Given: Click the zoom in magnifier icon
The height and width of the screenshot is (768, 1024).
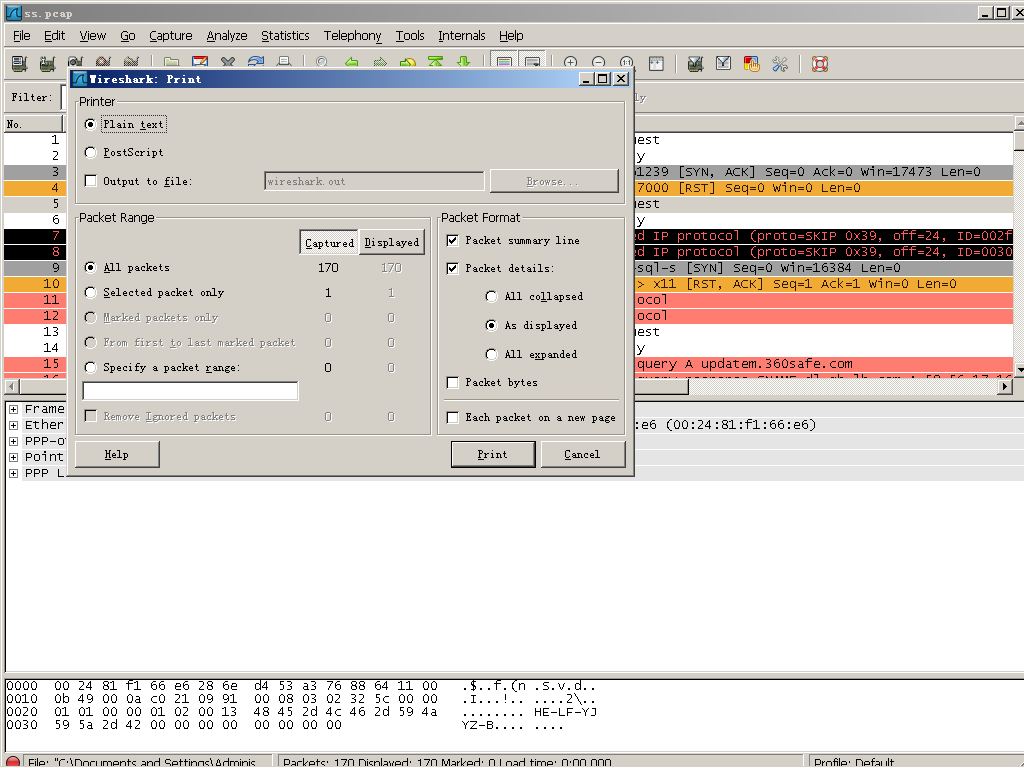Looking at the screenshot, I should pyautogui.click(x=570, y=63).
